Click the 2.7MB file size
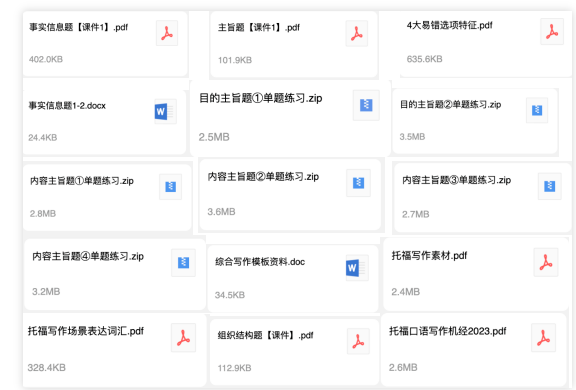 pyautogui.click(x=415, y=214)
